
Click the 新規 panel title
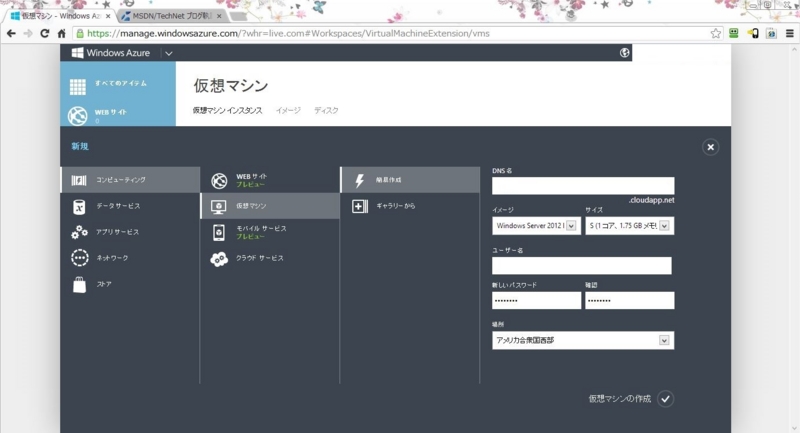80,146
